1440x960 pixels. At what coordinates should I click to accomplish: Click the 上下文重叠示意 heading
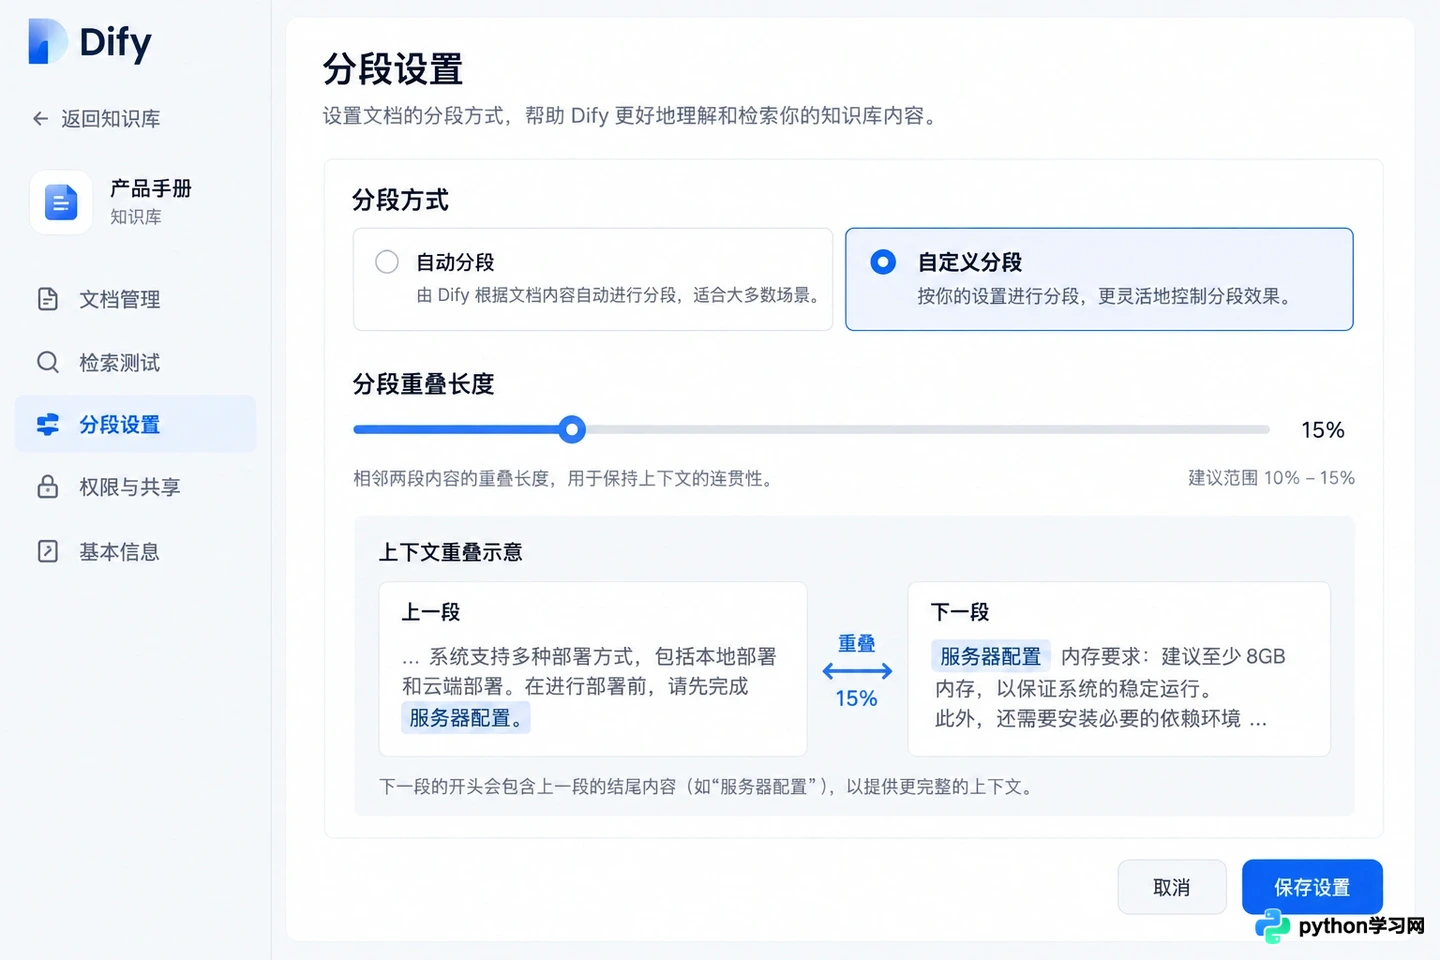click(450, 552)
